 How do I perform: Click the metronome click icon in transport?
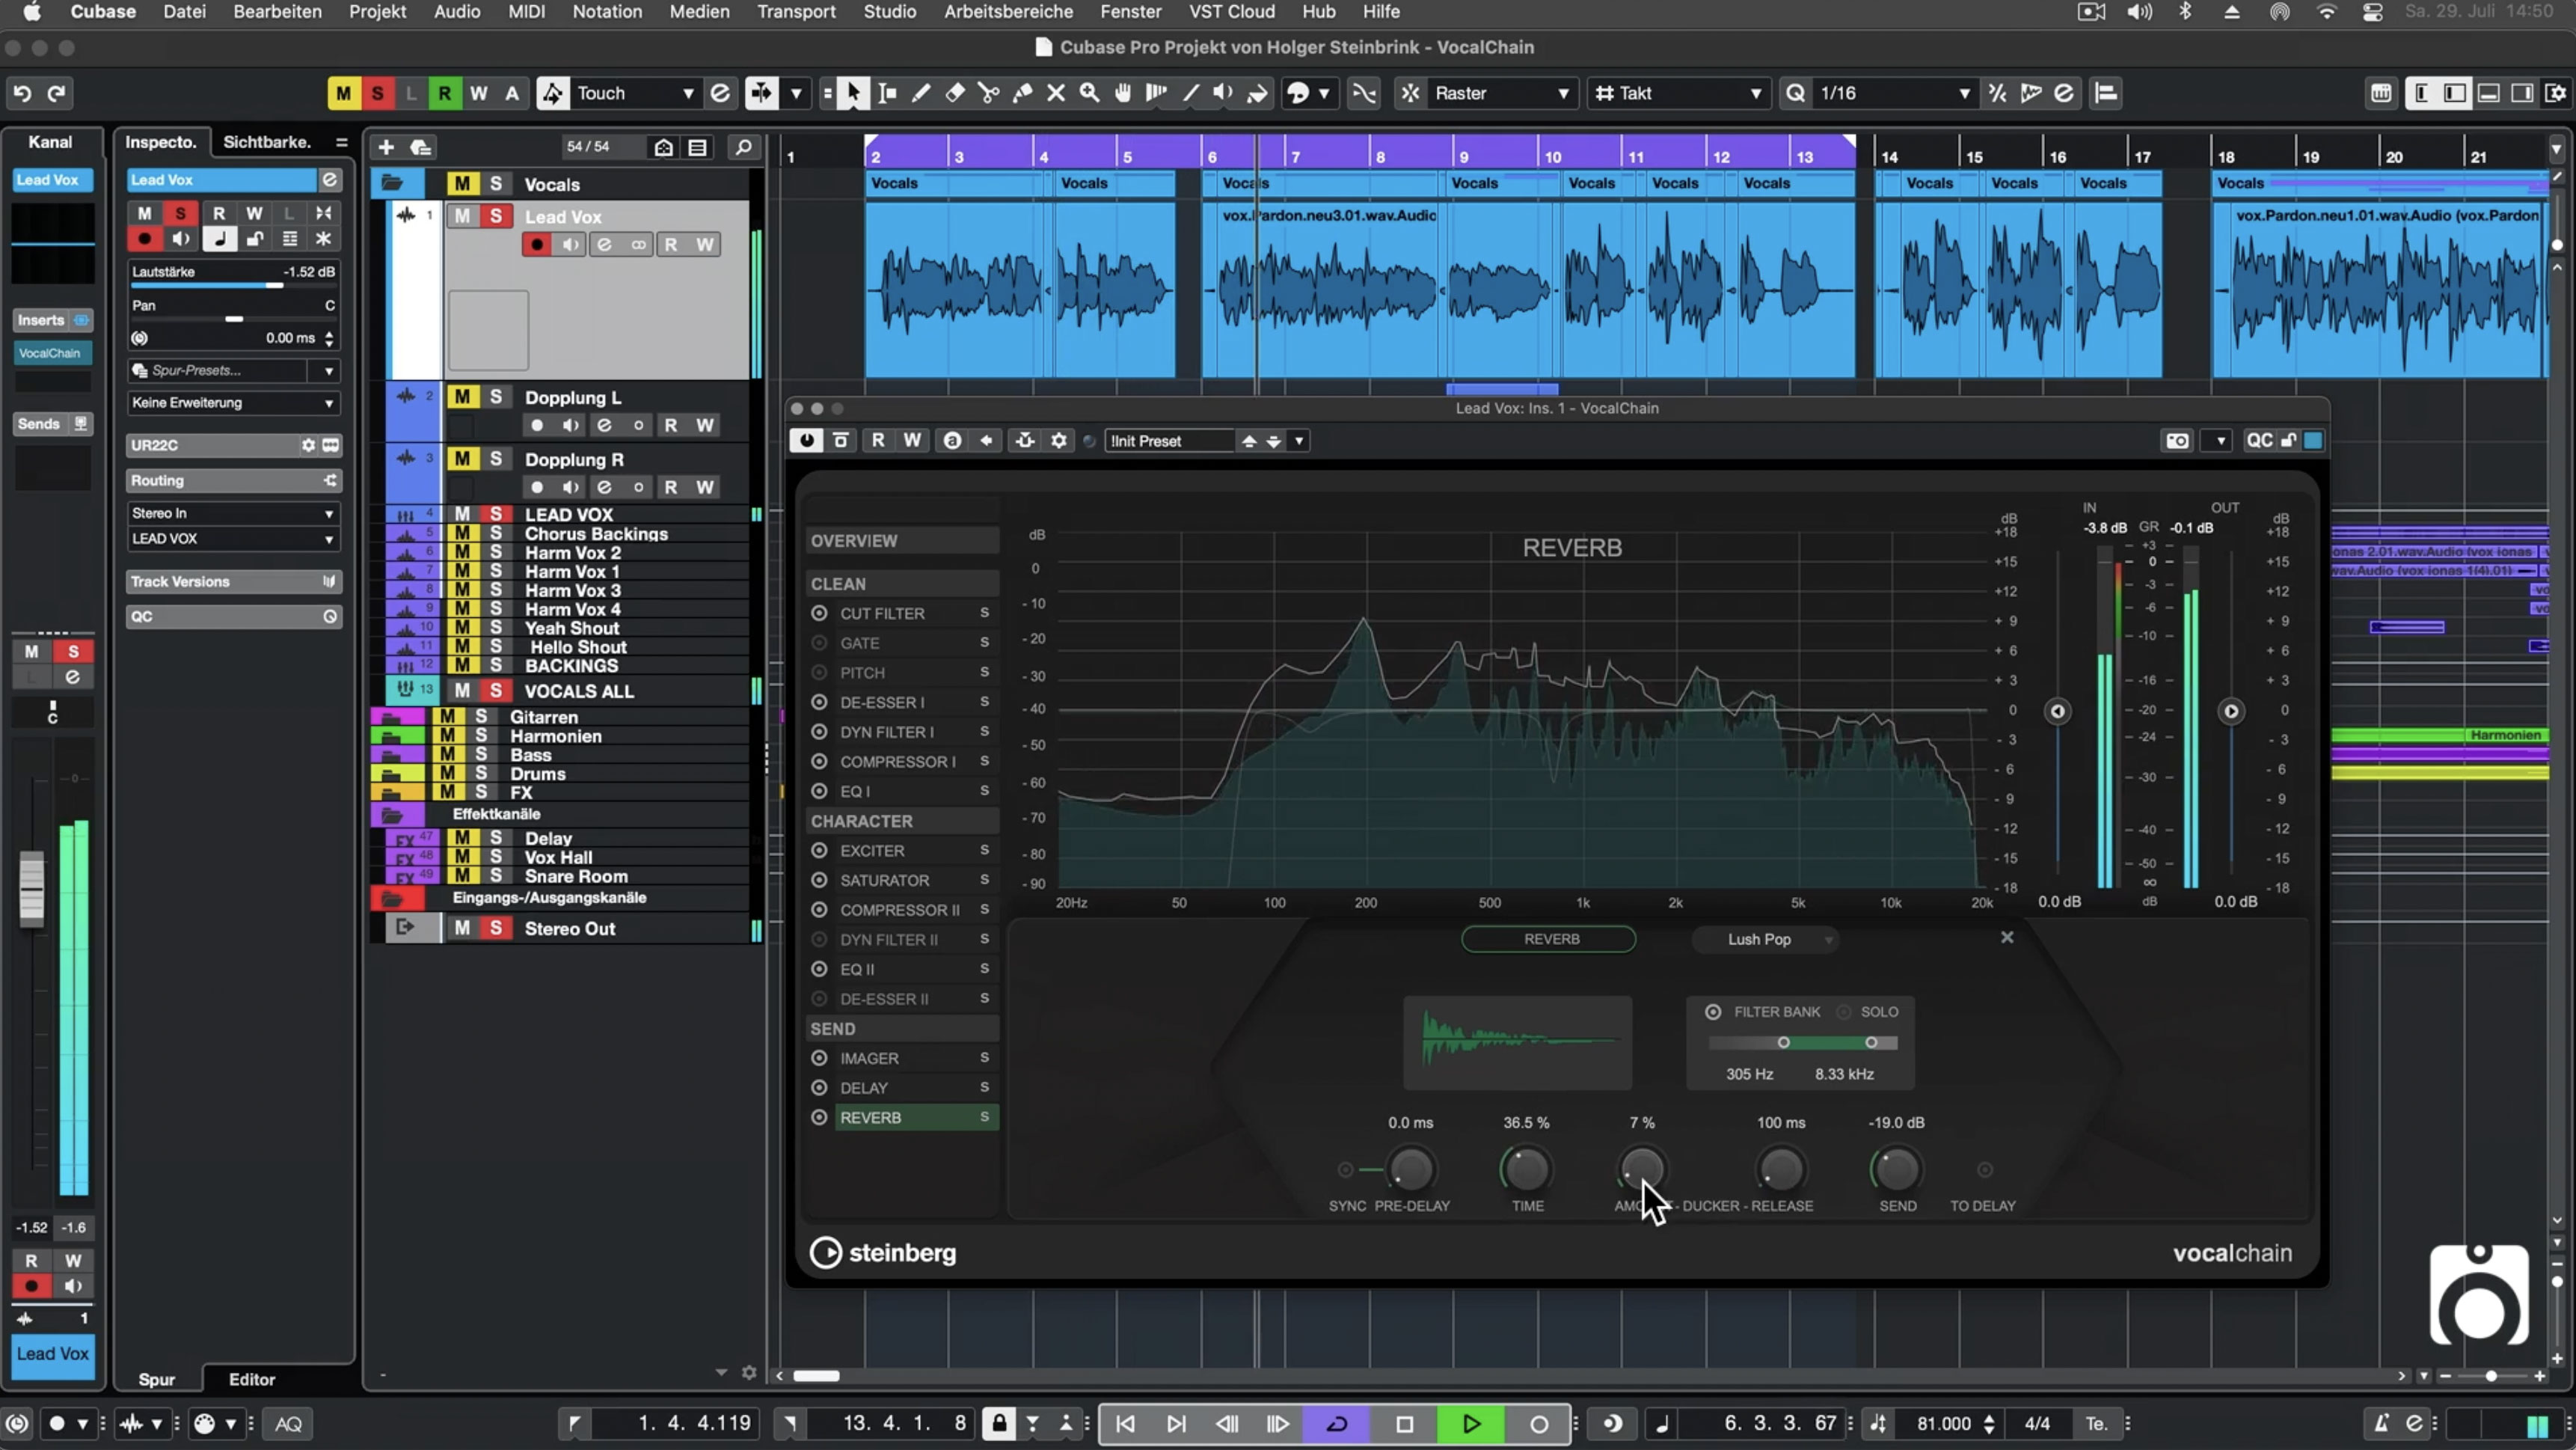pos(2381,1423)
